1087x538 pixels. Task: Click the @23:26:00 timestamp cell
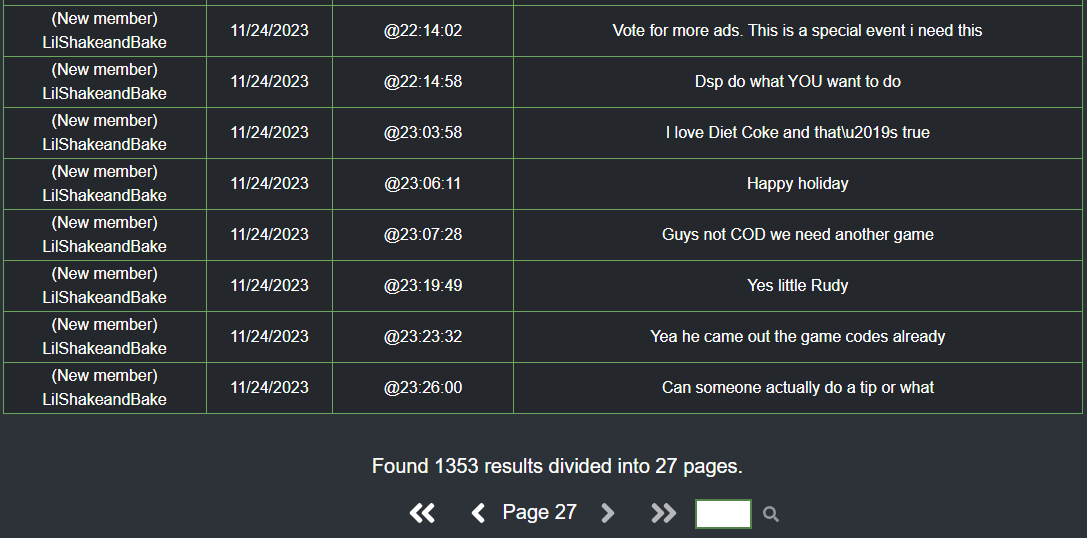423,388
